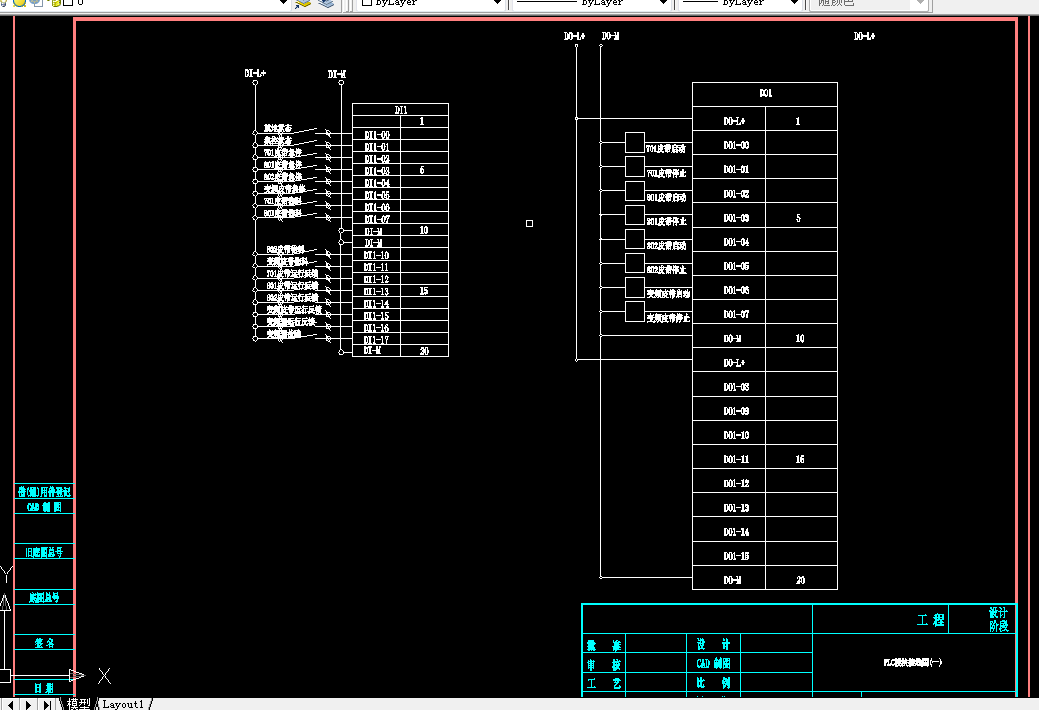Select the 变频皮带停止 relay label
The image size is (1039, 710).
click(x=668, y=318)
